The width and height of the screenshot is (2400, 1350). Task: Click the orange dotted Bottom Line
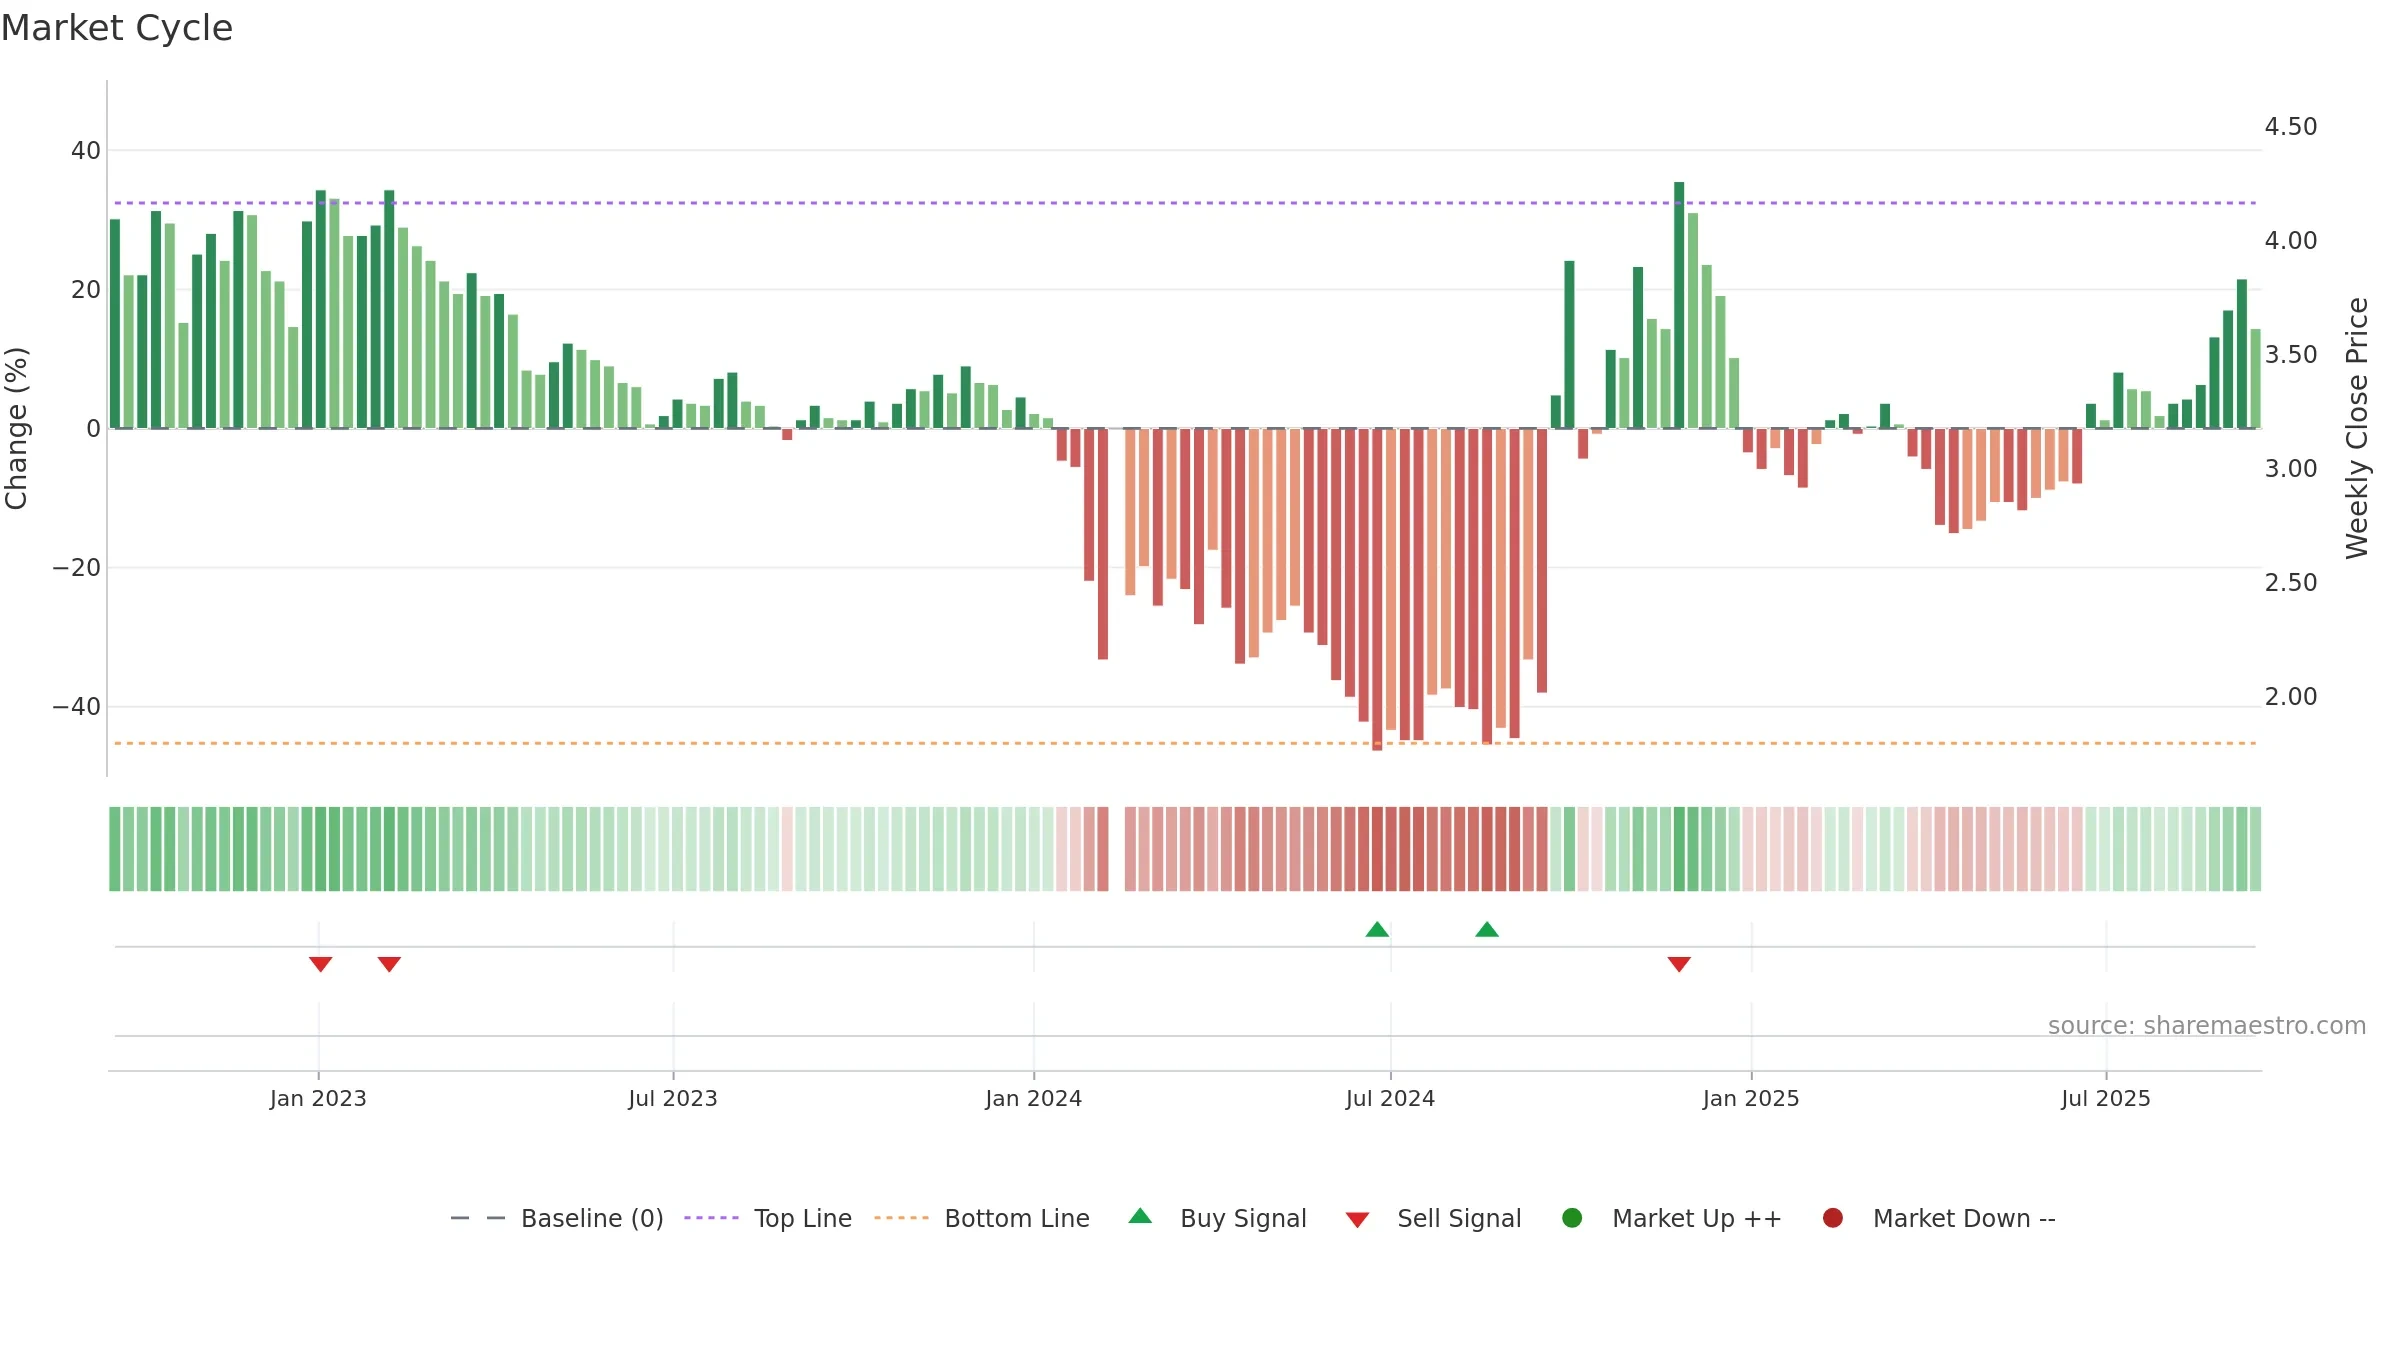pyautogui.click(x=1185, y=743)
